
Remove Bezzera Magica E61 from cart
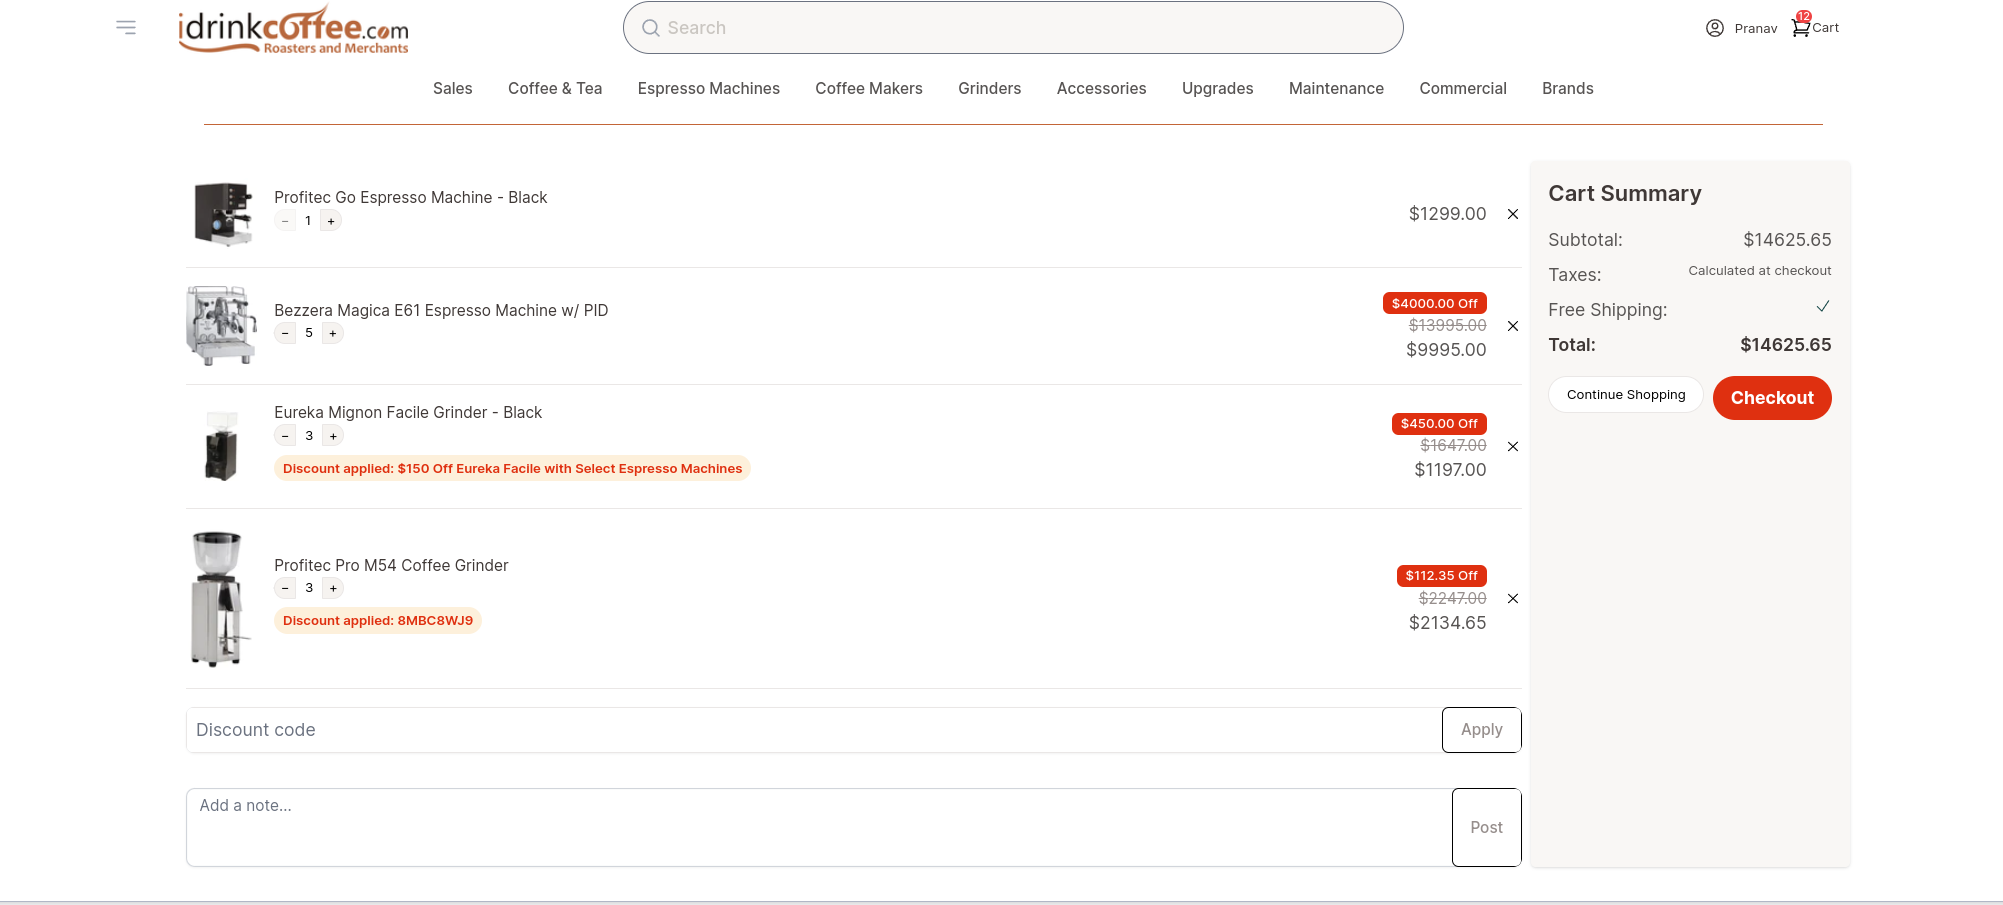tap(1513, 326)
